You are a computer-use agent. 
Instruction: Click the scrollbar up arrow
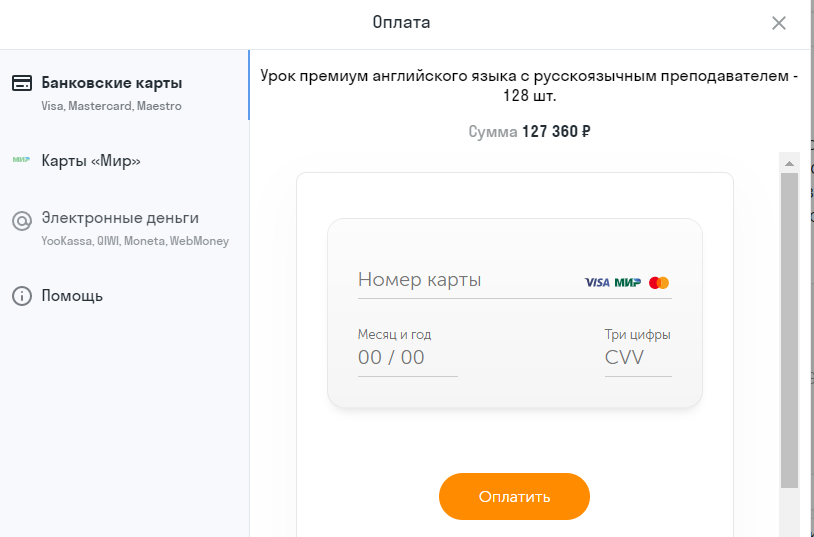pyautogui.click(x=790, y=164)
